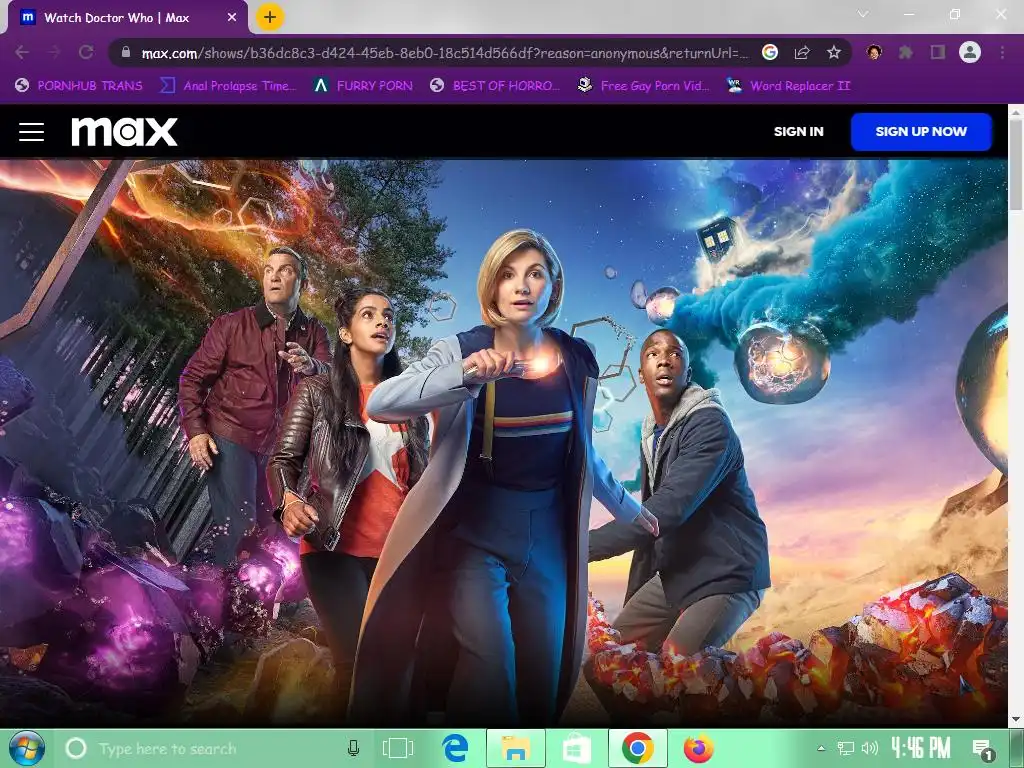The height and width of the screenshot is (768, 1024).
Task: Launch Microsoft Edge from taskbar
Action: click(x=455, y=748)
